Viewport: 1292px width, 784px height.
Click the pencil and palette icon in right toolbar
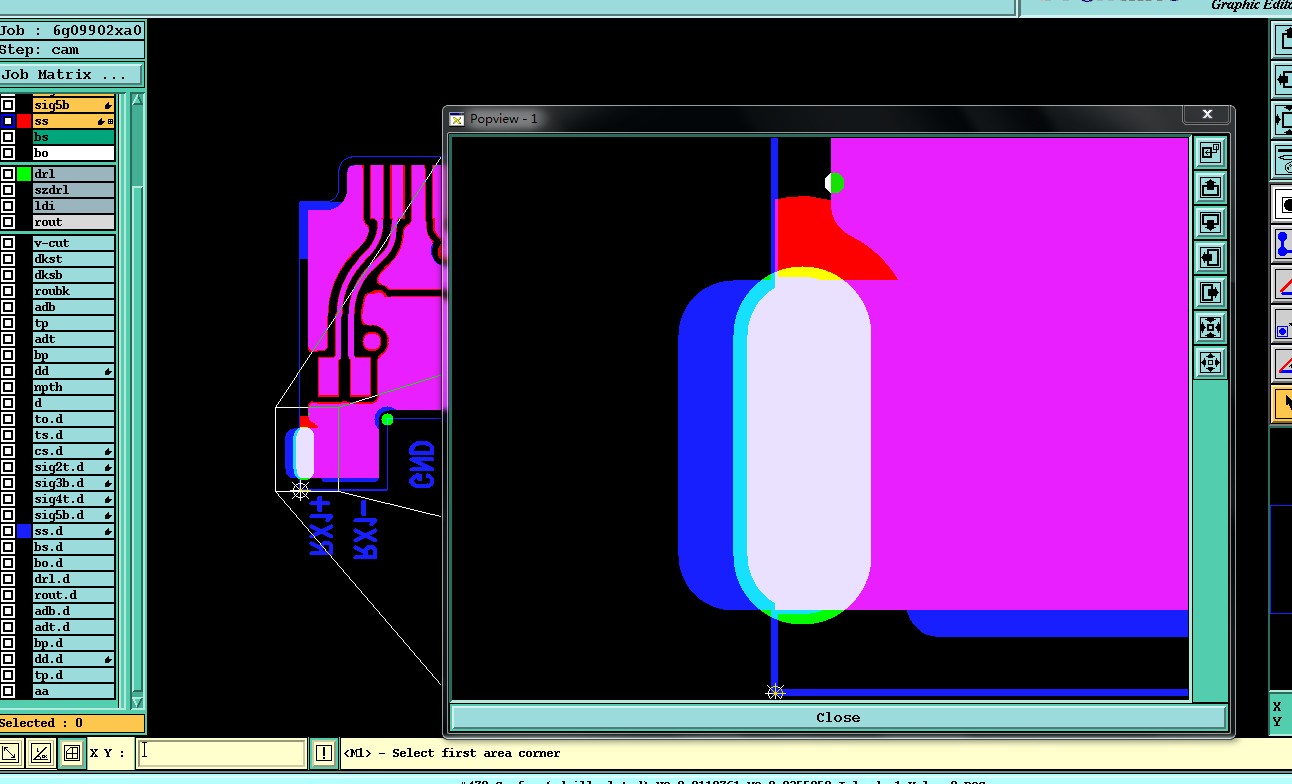(1283, 160)
